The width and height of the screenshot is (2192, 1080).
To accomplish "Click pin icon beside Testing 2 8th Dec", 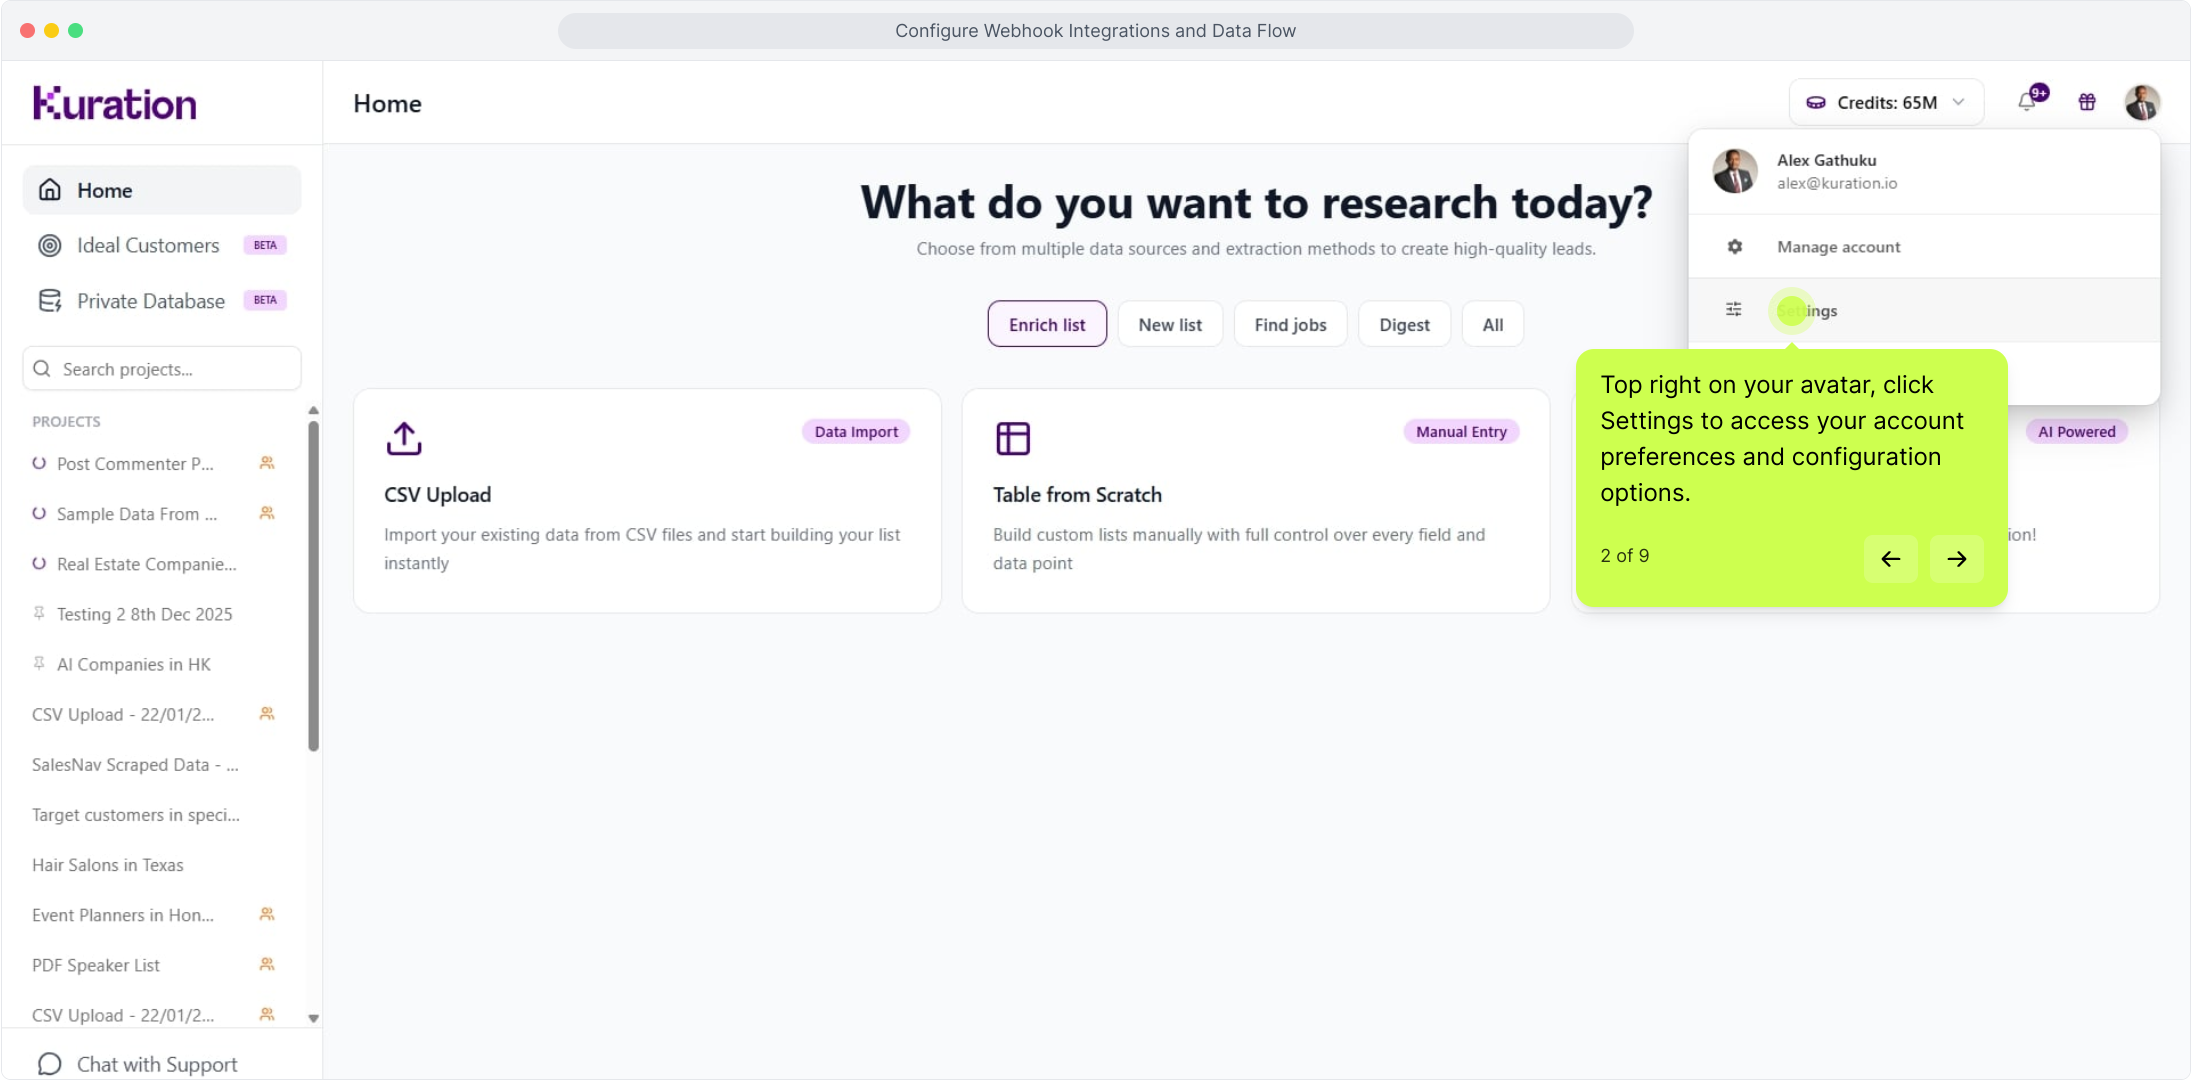I will pyautogui.click(x=39, y=613).
